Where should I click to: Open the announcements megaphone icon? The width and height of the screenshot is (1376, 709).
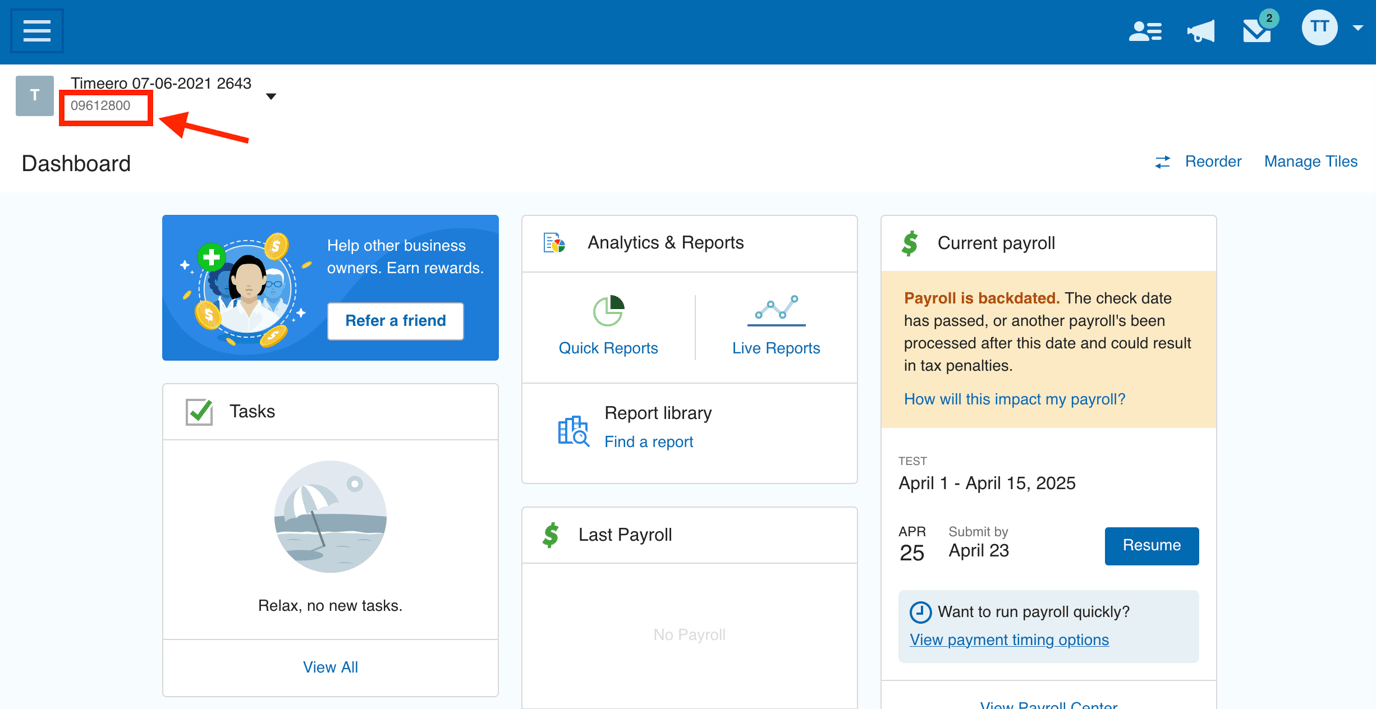pyautogui.click(x=1200, y=30)
